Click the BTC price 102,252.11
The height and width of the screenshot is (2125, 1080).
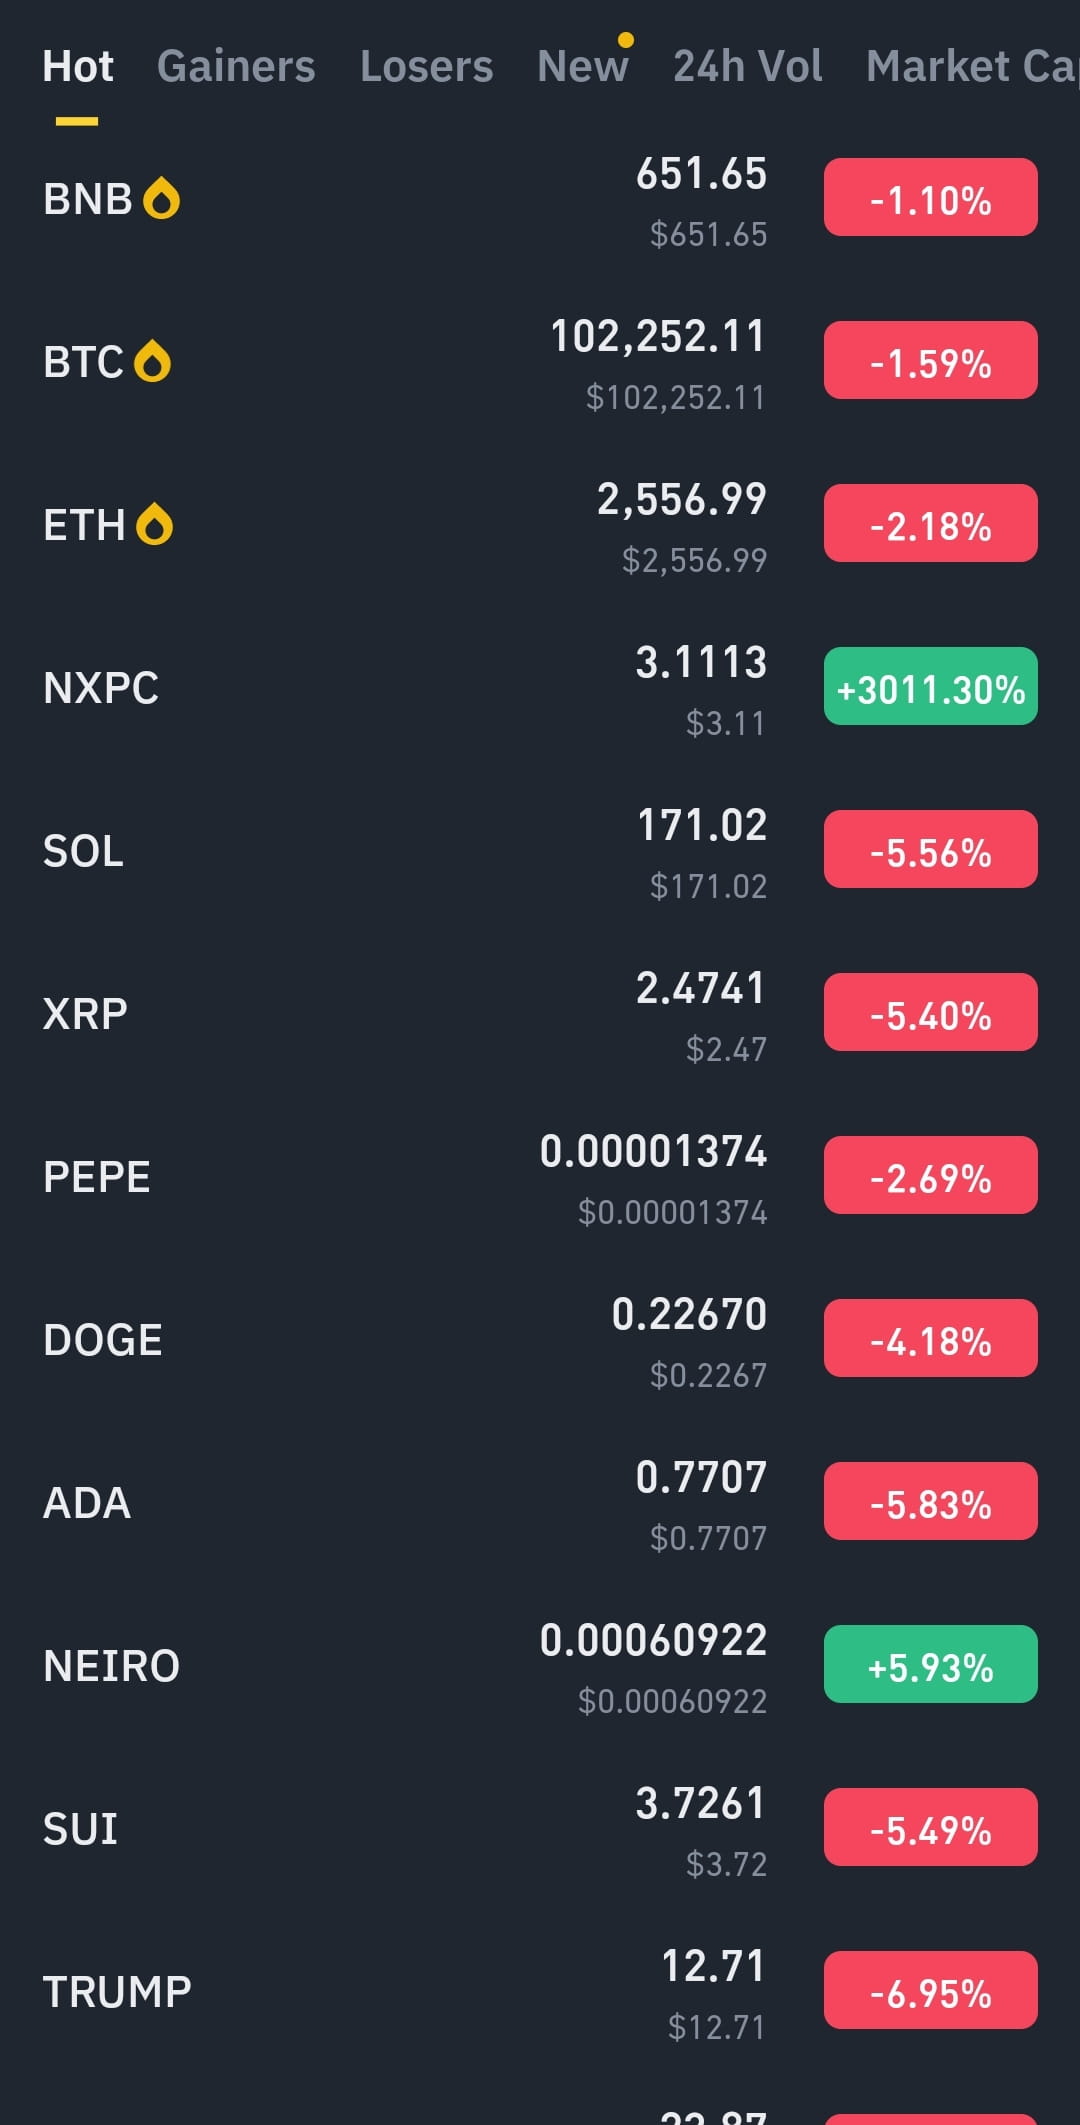tap(658, 336)
